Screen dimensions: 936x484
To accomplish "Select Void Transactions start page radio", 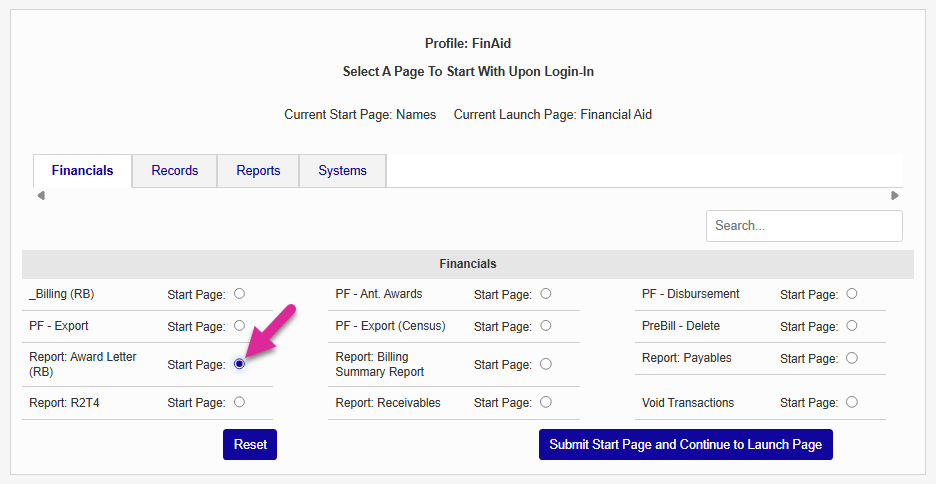I will tap(851, 402).
